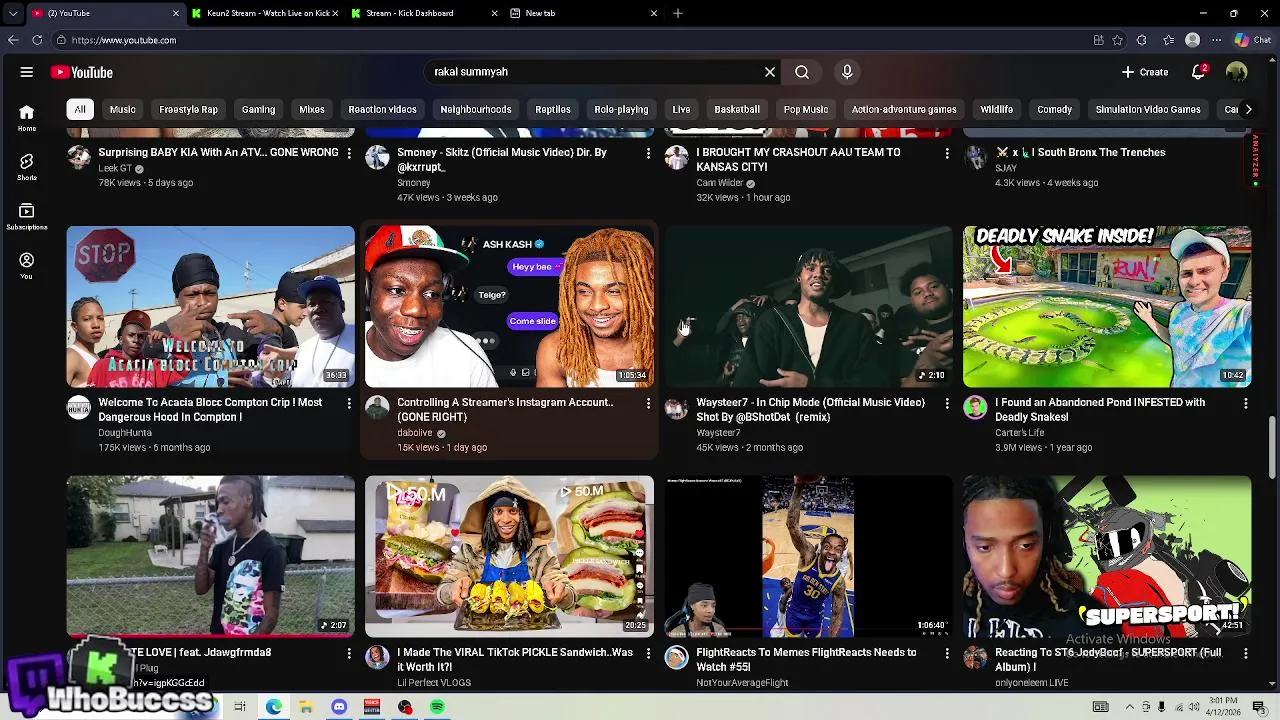Select the Reaction videos filter chip
This screenshot has height=720, width=1280.
382,109
